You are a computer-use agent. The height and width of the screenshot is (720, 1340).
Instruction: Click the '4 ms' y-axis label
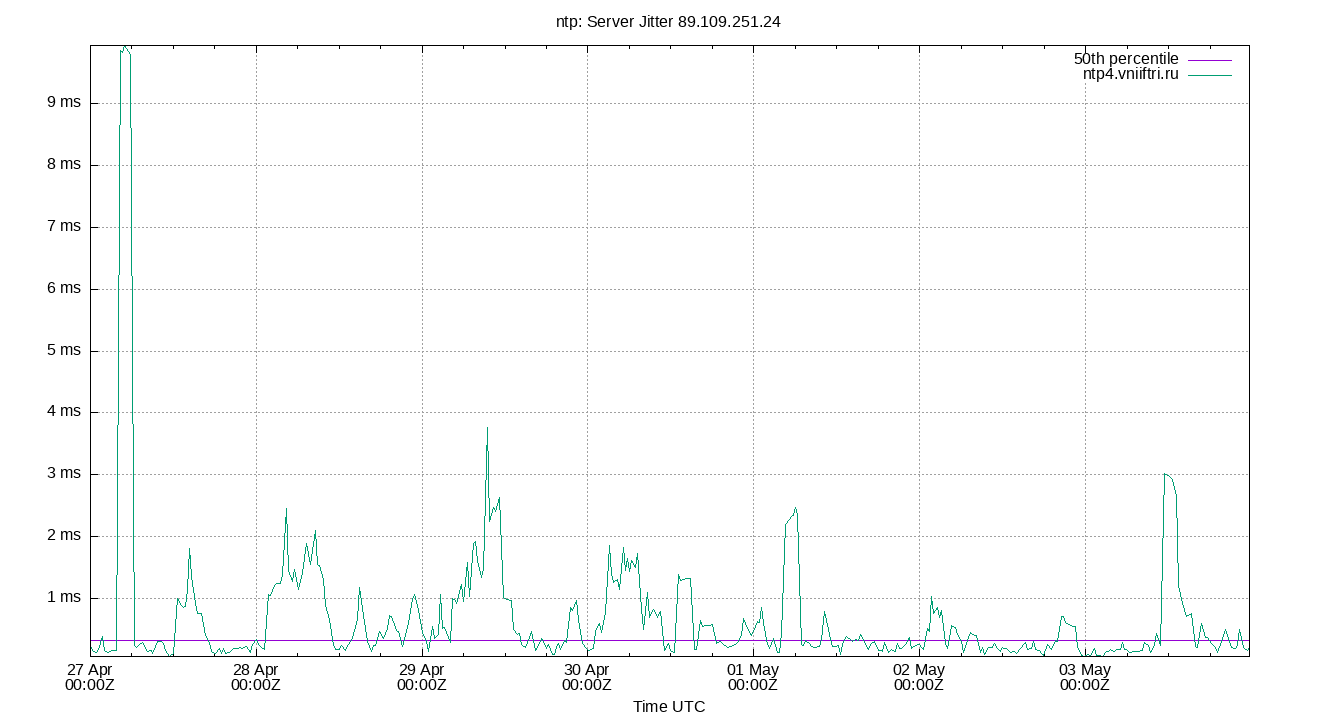coord(64,412)
